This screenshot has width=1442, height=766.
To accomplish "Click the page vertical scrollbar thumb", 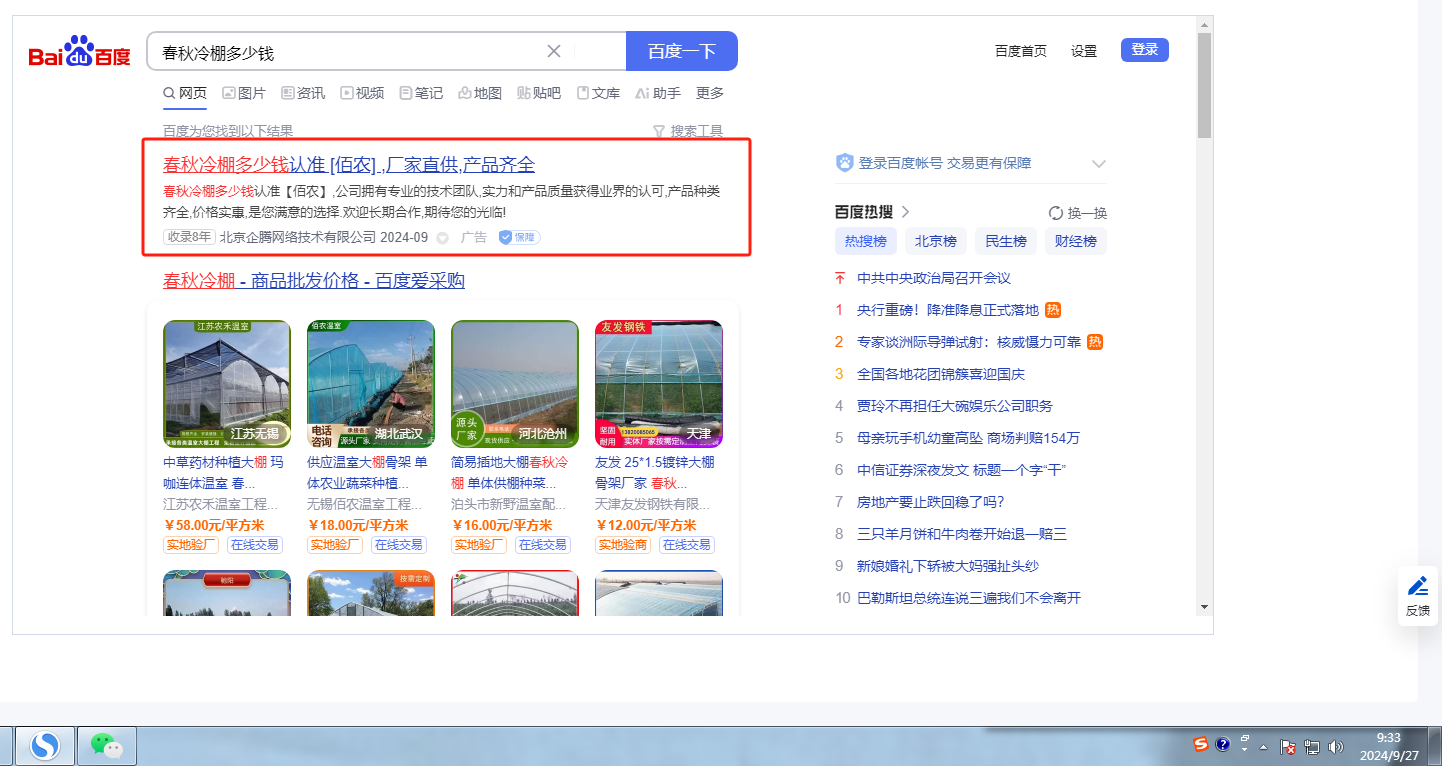I will [x=1204, y=86].
